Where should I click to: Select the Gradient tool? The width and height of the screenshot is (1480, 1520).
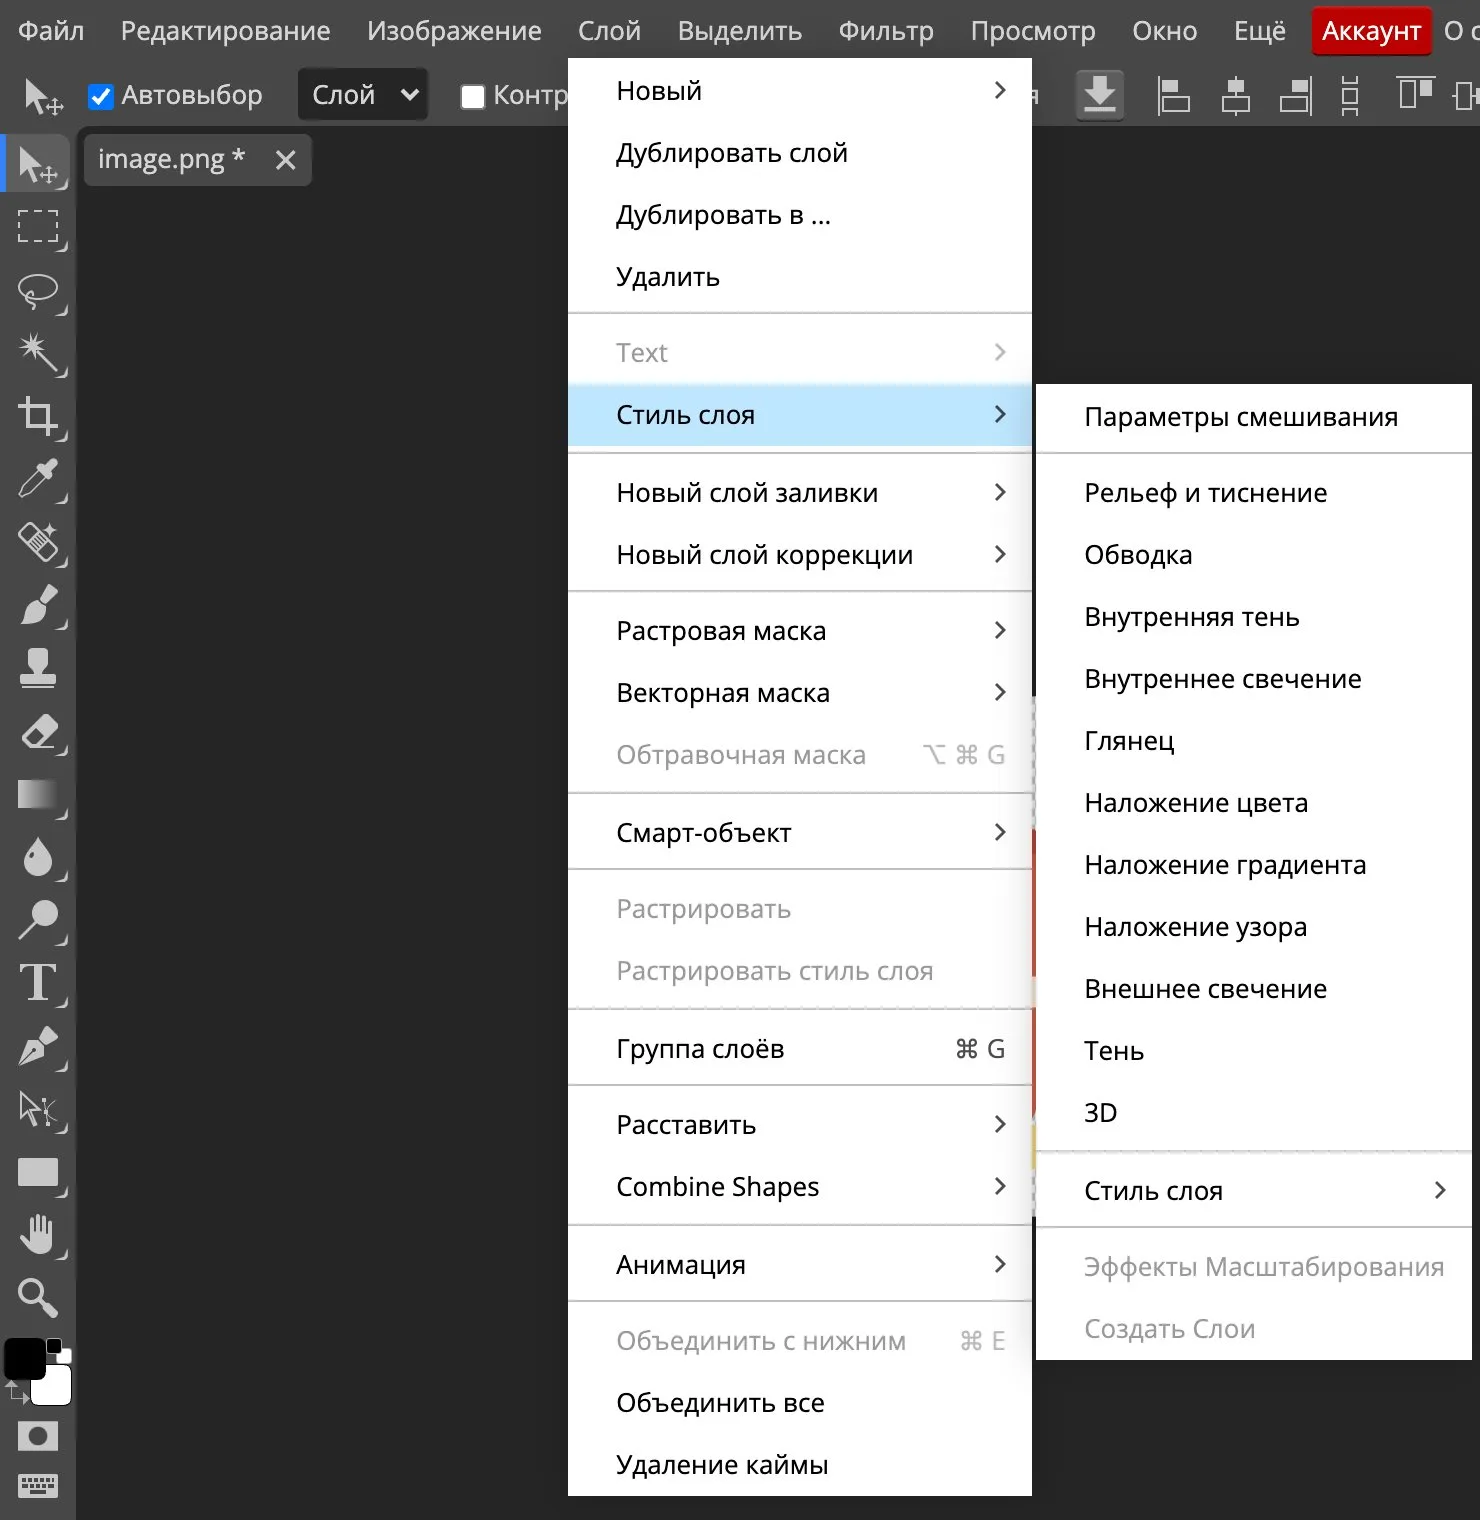[38, 794]
